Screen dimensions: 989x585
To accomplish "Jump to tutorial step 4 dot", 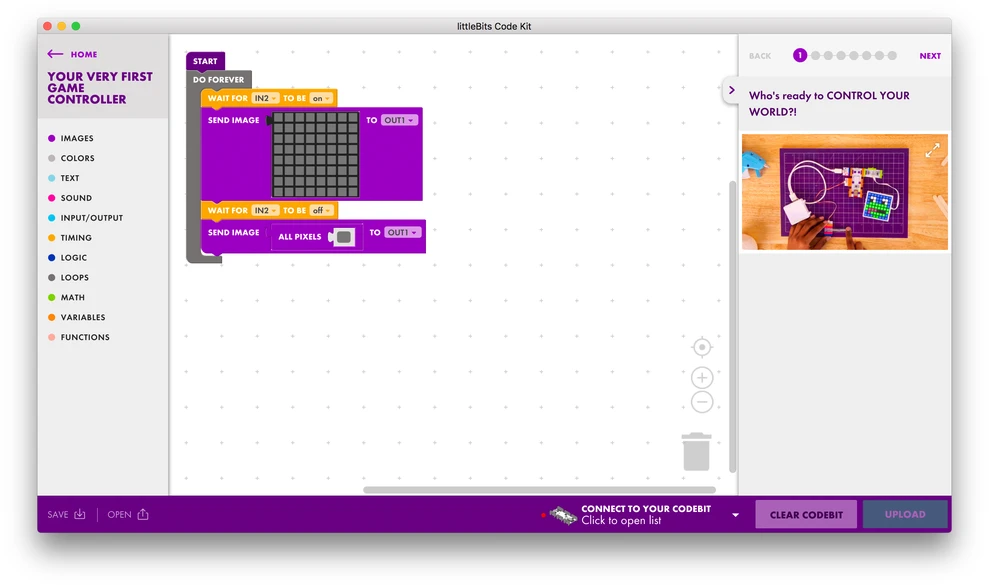I will 841,56.
